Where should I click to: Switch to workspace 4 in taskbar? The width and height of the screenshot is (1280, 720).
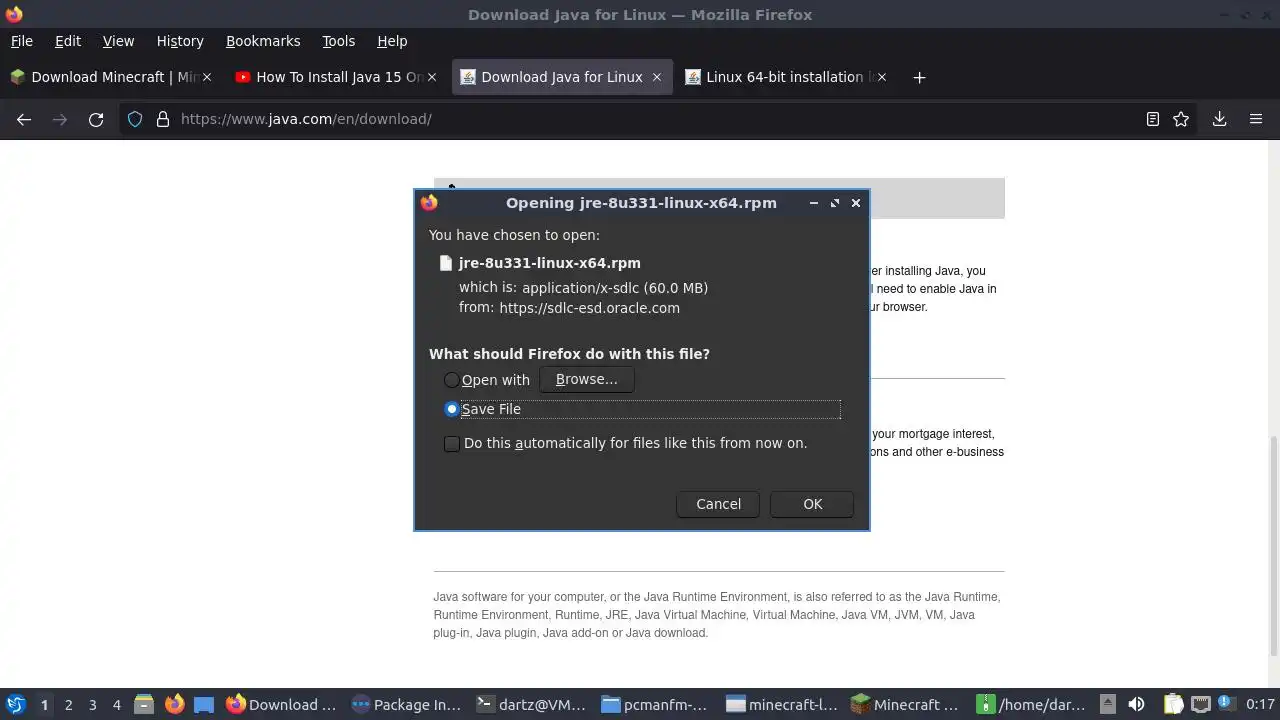coord(116,704)
